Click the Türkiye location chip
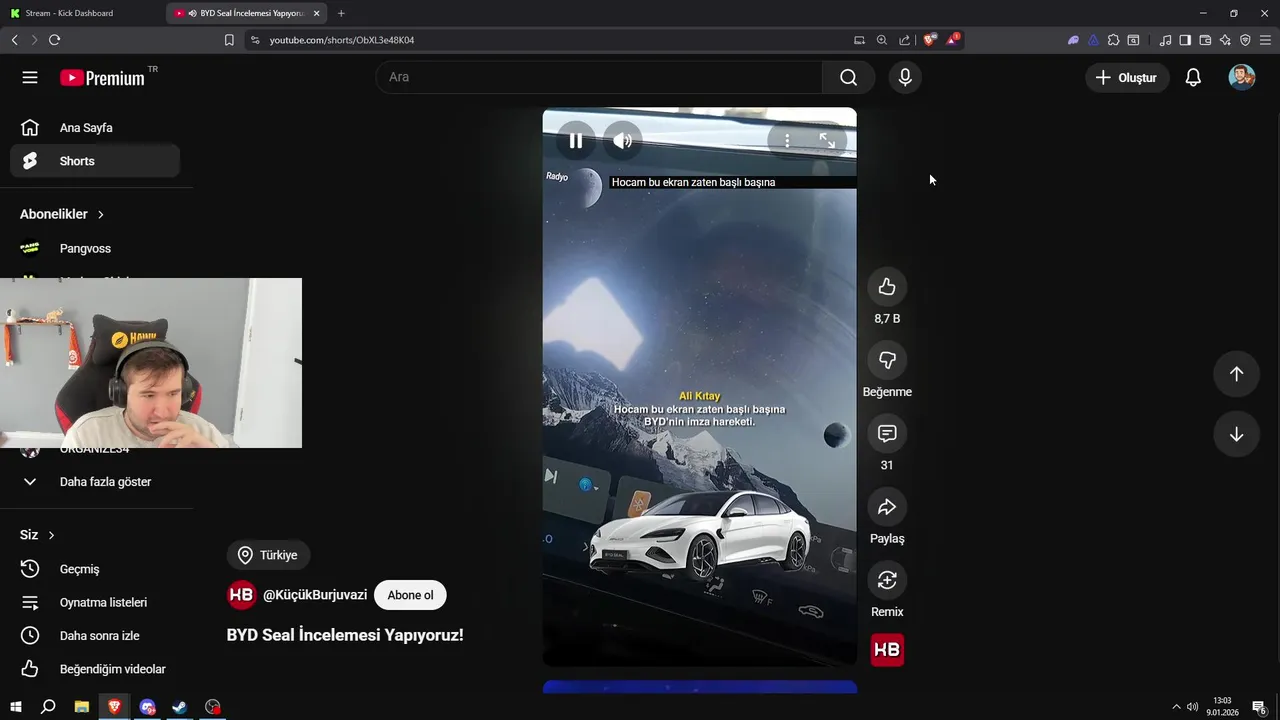This screenshot has height=720, width=1280. [x=268, y=555]
